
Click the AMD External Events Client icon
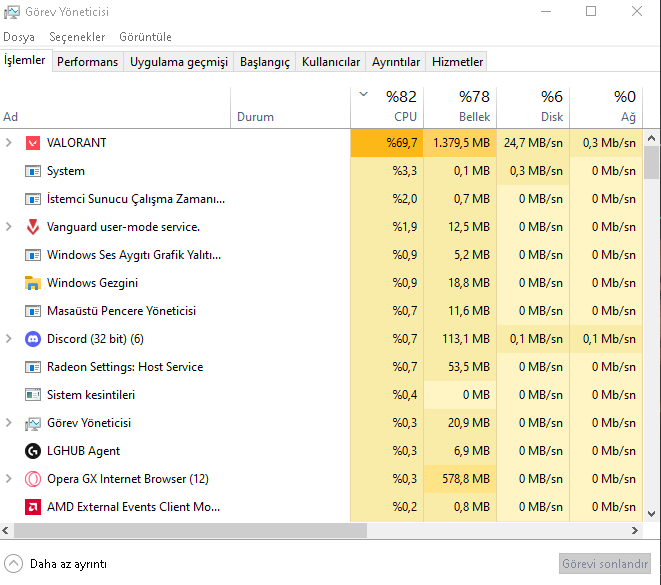33,507
